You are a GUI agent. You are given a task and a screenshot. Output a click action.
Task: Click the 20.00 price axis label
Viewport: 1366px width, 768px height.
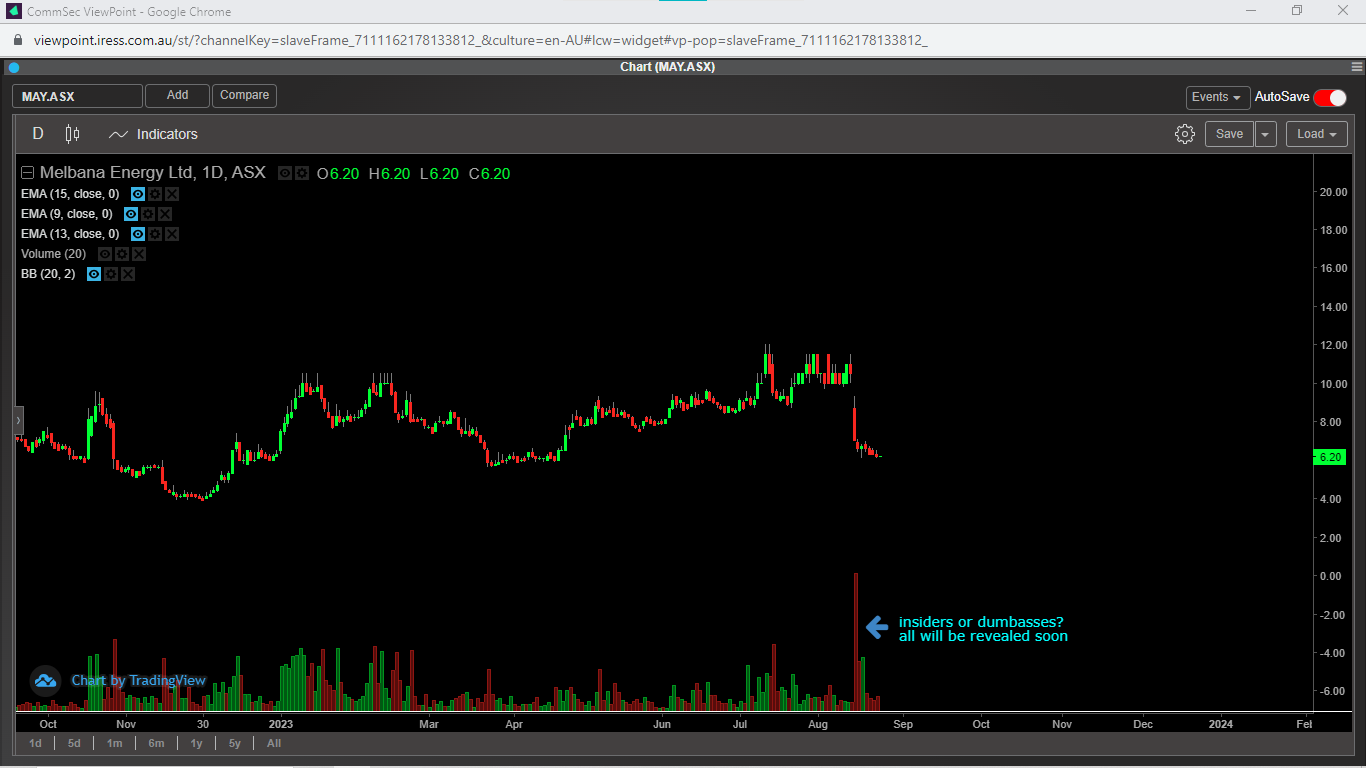pos(1333,192)
